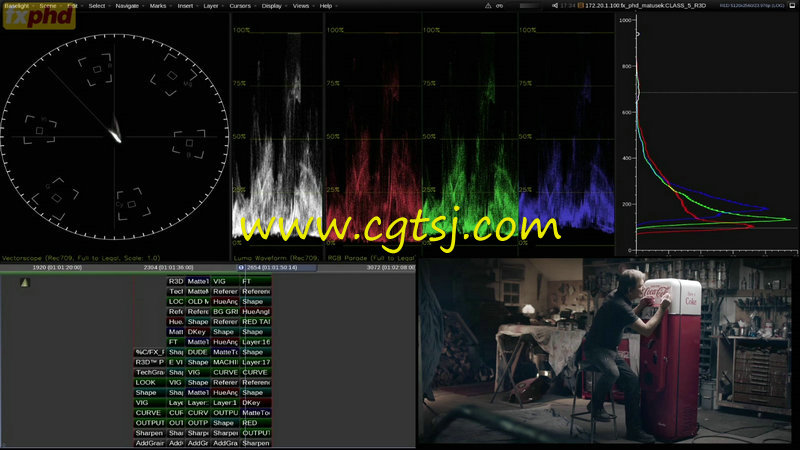The height and width of the screenshot is (450, 800).
Task: Click the yellow marker icon in timeline
Action: [24, 282]
